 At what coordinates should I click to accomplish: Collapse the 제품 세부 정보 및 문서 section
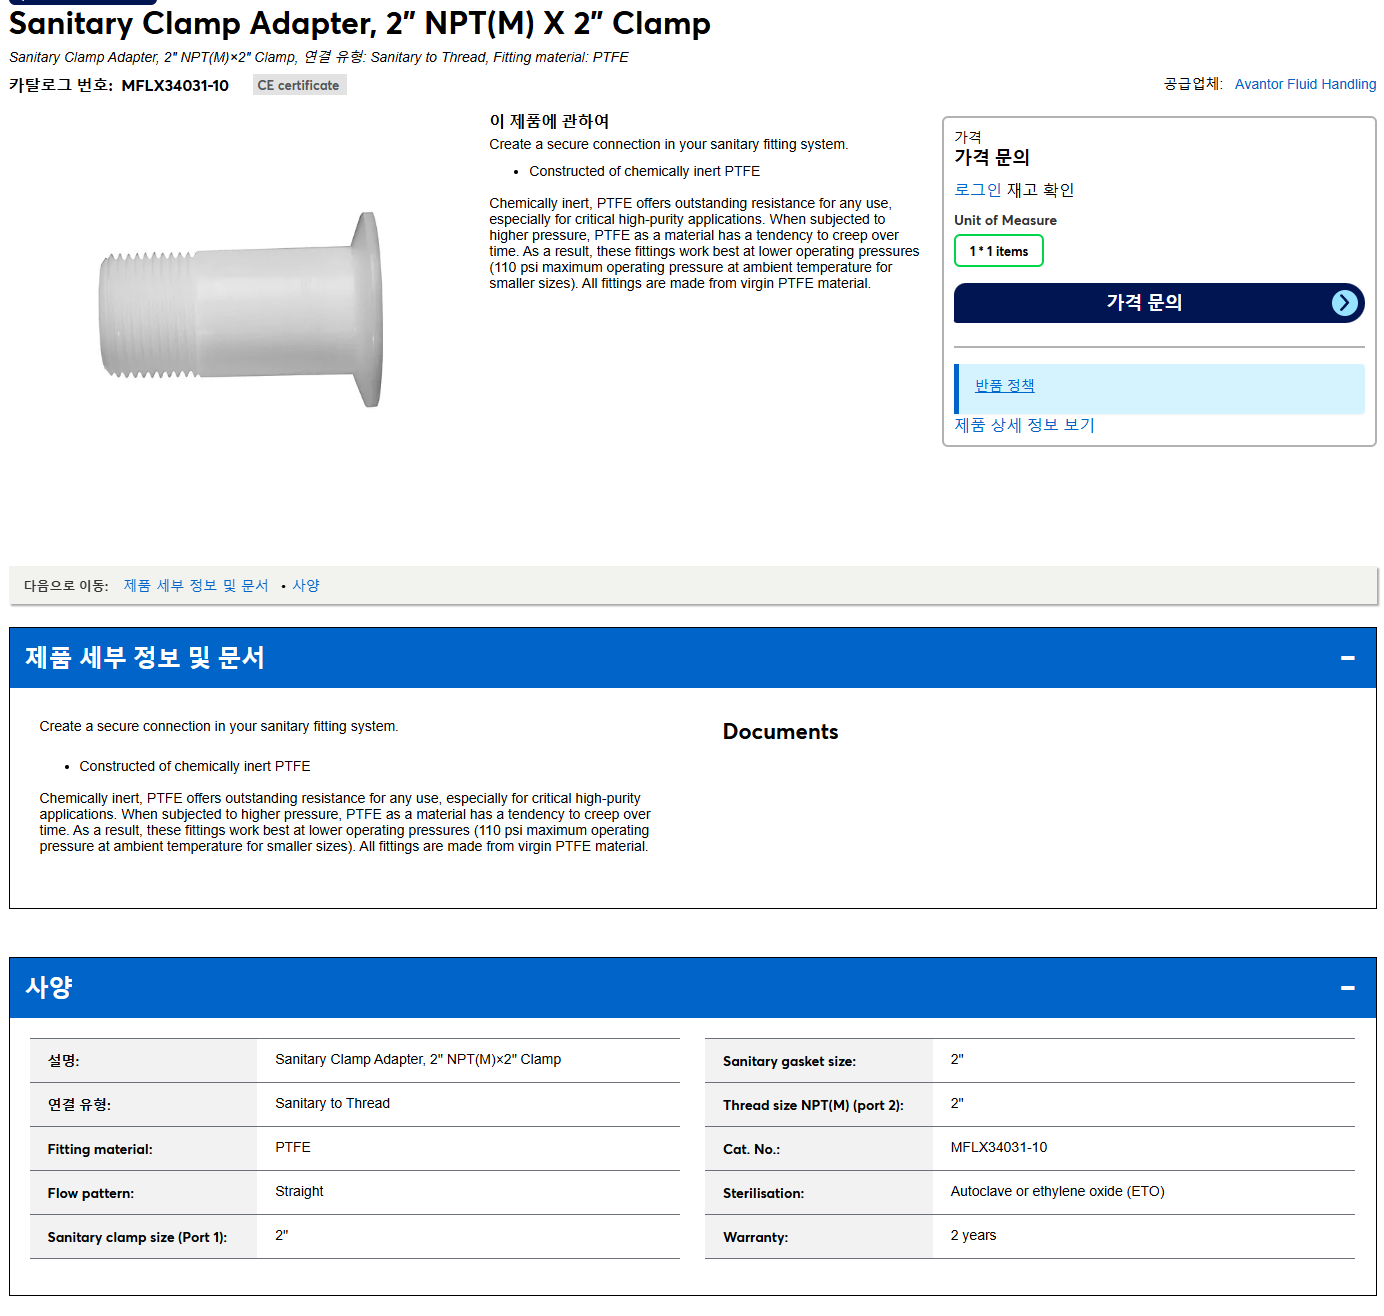click(1347, 658)
